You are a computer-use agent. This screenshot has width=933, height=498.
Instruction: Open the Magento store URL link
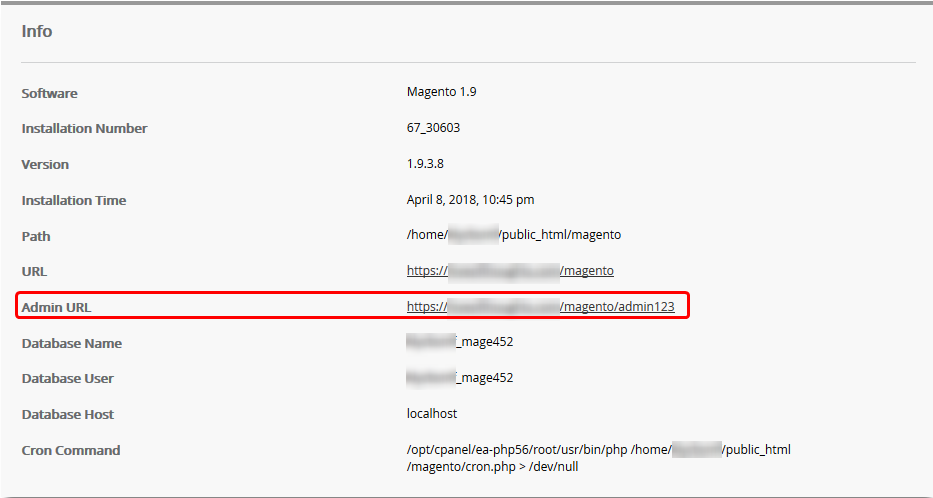[510, 271]
